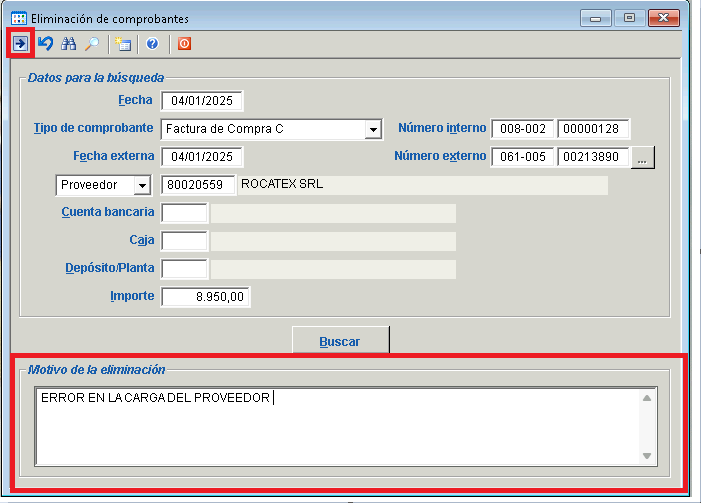Click the new record icon with star
Screen dimensions: 701x503
tap(123, 44)
